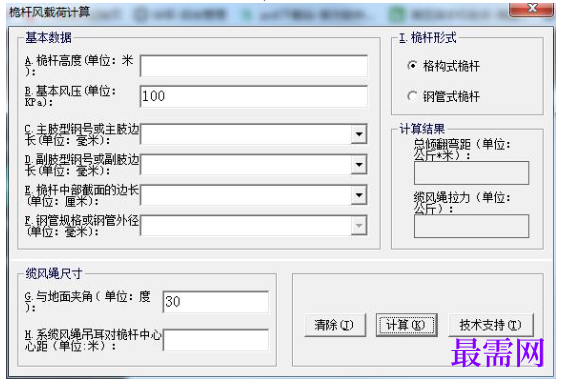
Task: Click the 最需网 watermark logo
Action: point(498,353)
